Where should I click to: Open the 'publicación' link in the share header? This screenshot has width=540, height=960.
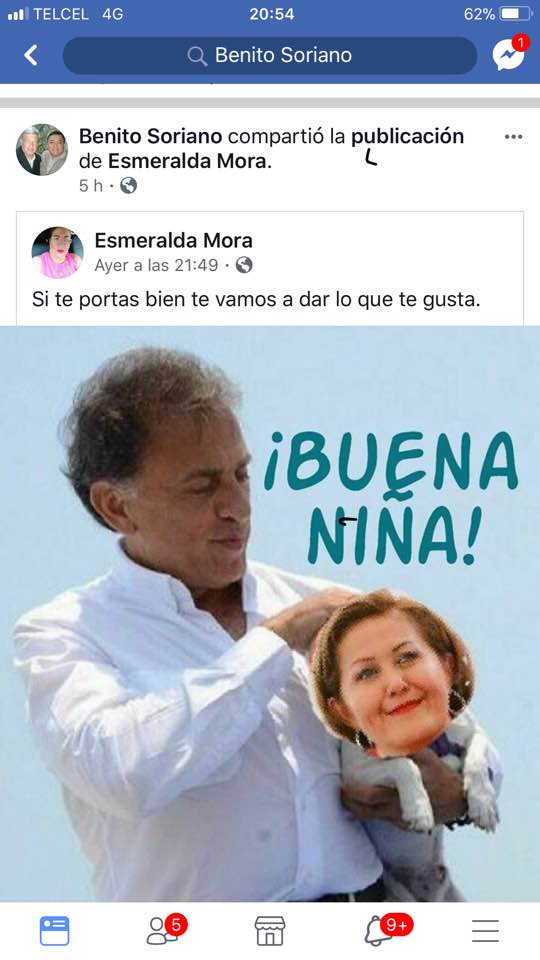pyautogui.click(x=407, y=136)
